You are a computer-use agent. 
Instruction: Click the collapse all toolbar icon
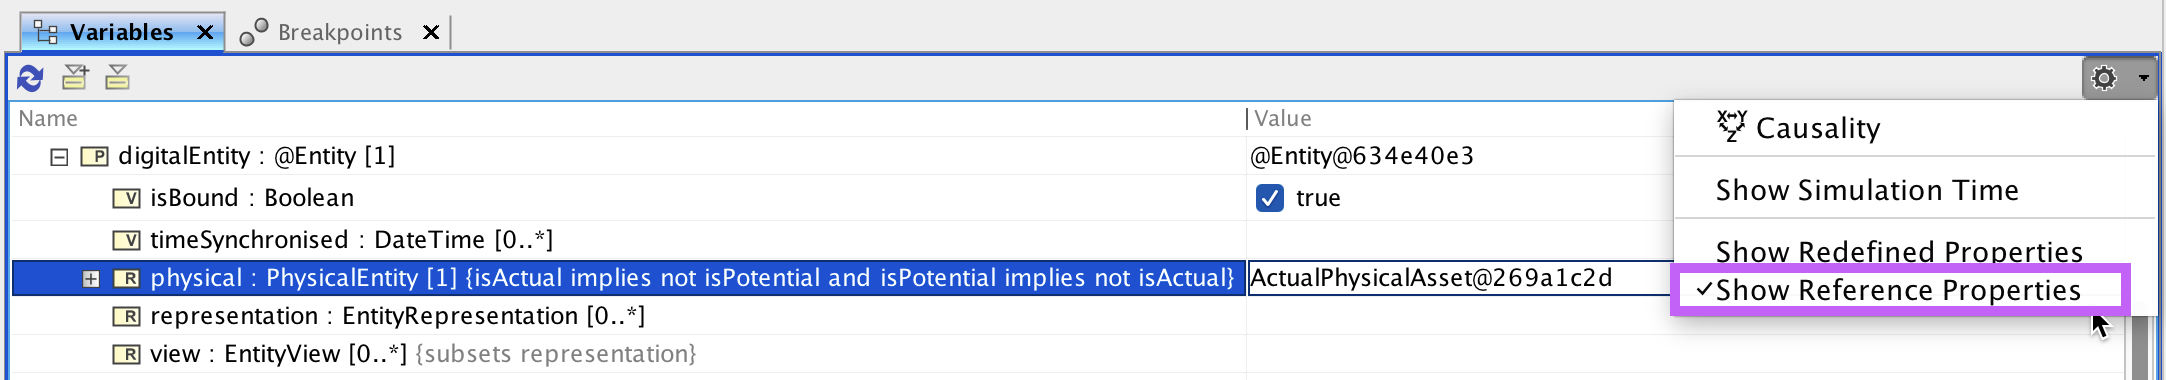click(117, 77)
